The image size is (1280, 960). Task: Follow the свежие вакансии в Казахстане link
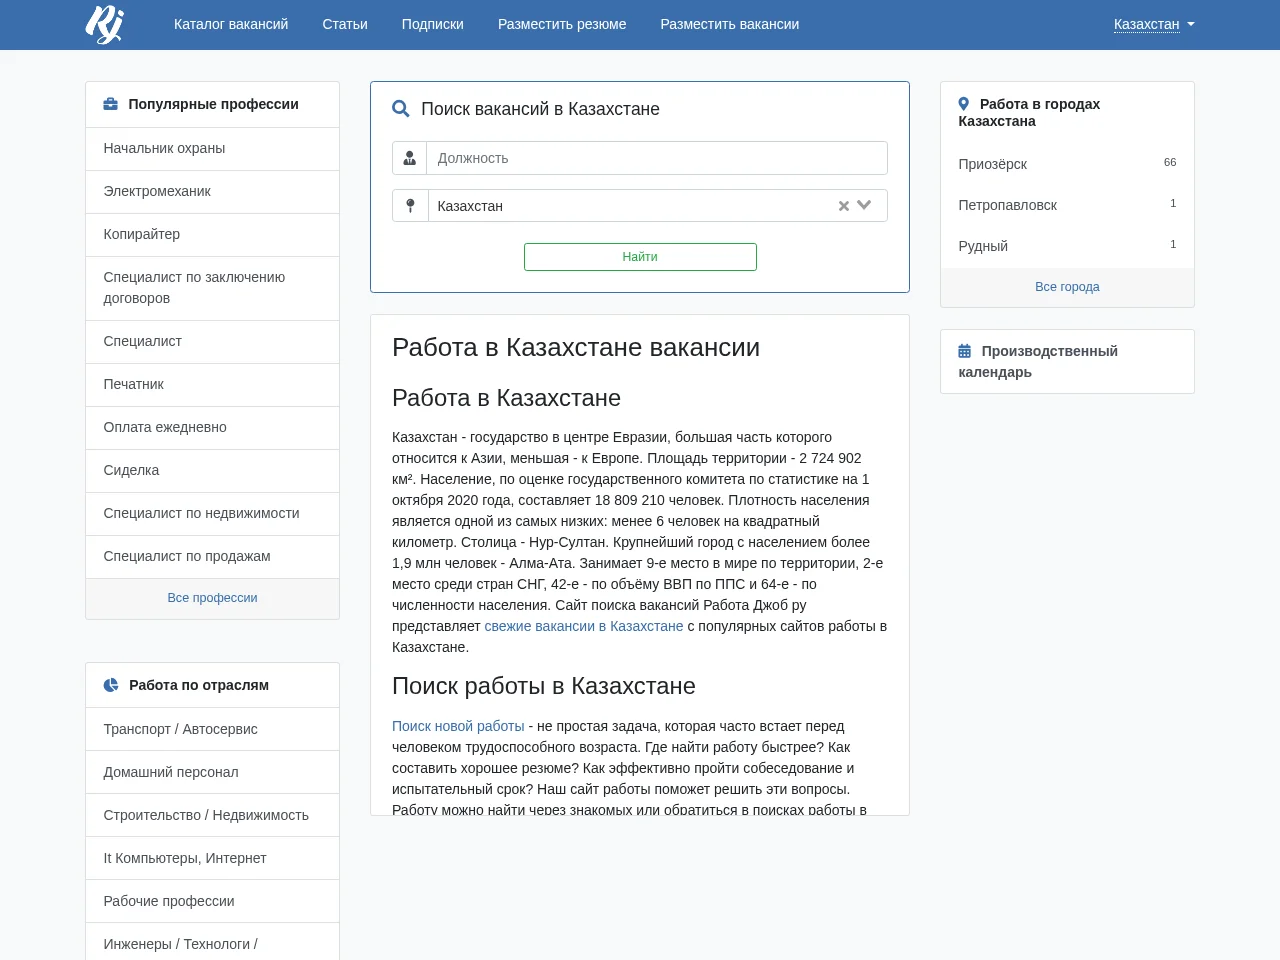(x=584, y=626)
